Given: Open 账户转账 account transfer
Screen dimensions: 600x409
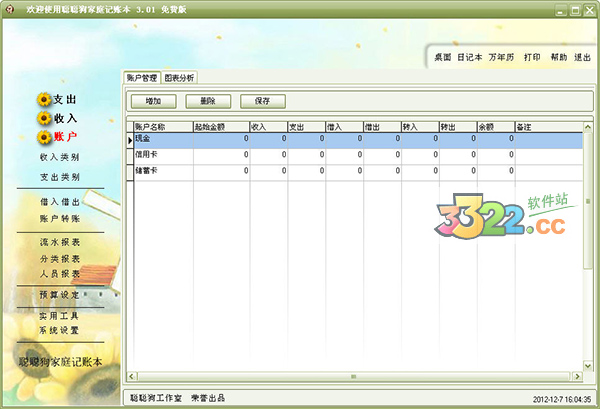Looking at the screenshot, I should pyautogui.click(x=59, y=218).
